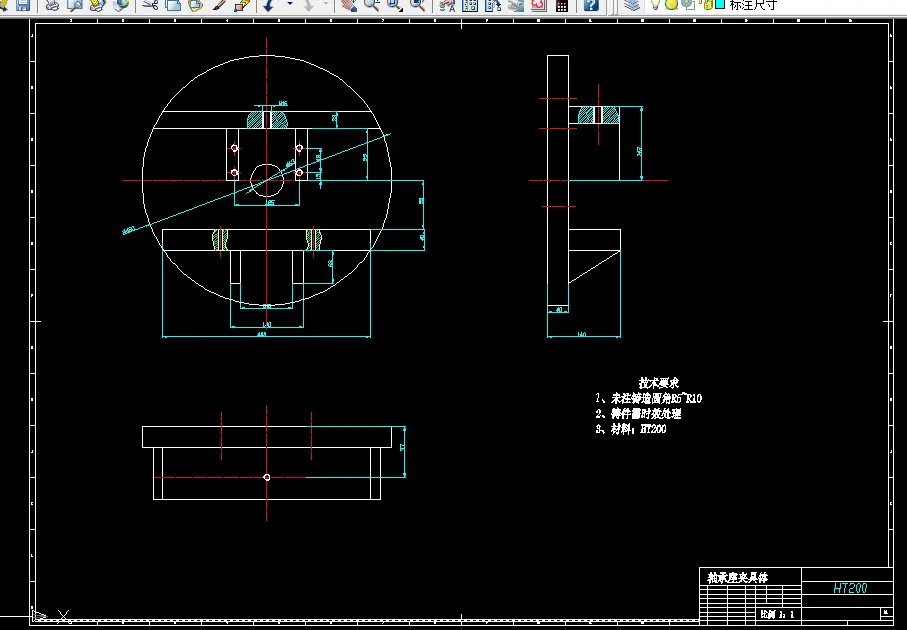The height and width of the screenshot is (630, 907).
Task: Click the 轴承座夹具体 title block text
Action: [738, 577]
